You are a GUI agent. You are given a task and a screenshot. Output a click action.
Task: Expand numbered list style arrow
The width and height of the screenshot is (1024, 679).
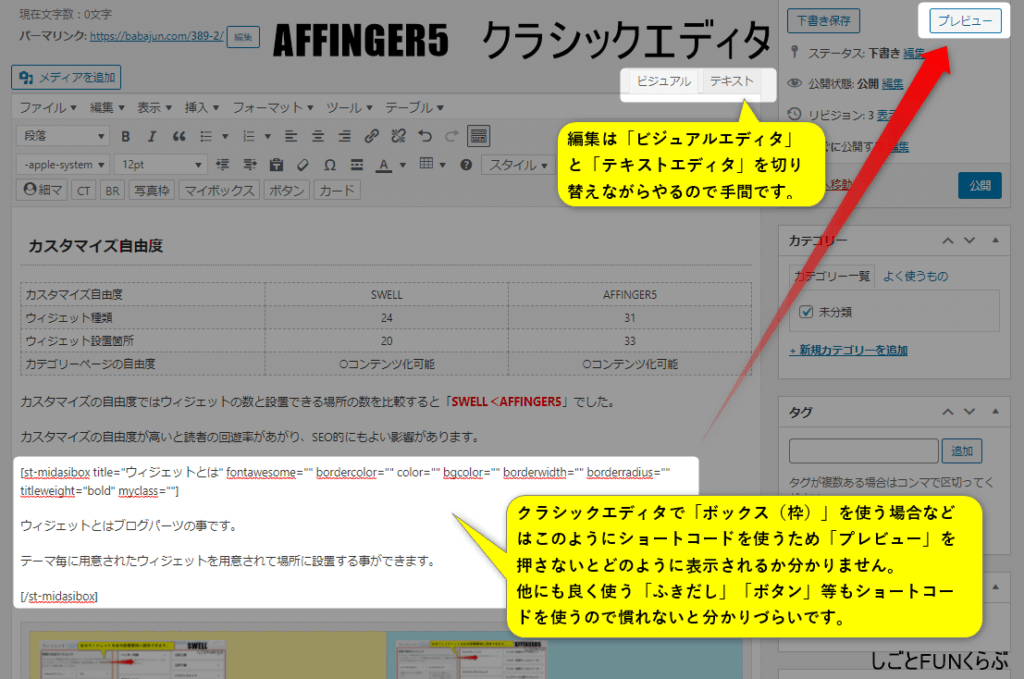click(x=268, y=136)
